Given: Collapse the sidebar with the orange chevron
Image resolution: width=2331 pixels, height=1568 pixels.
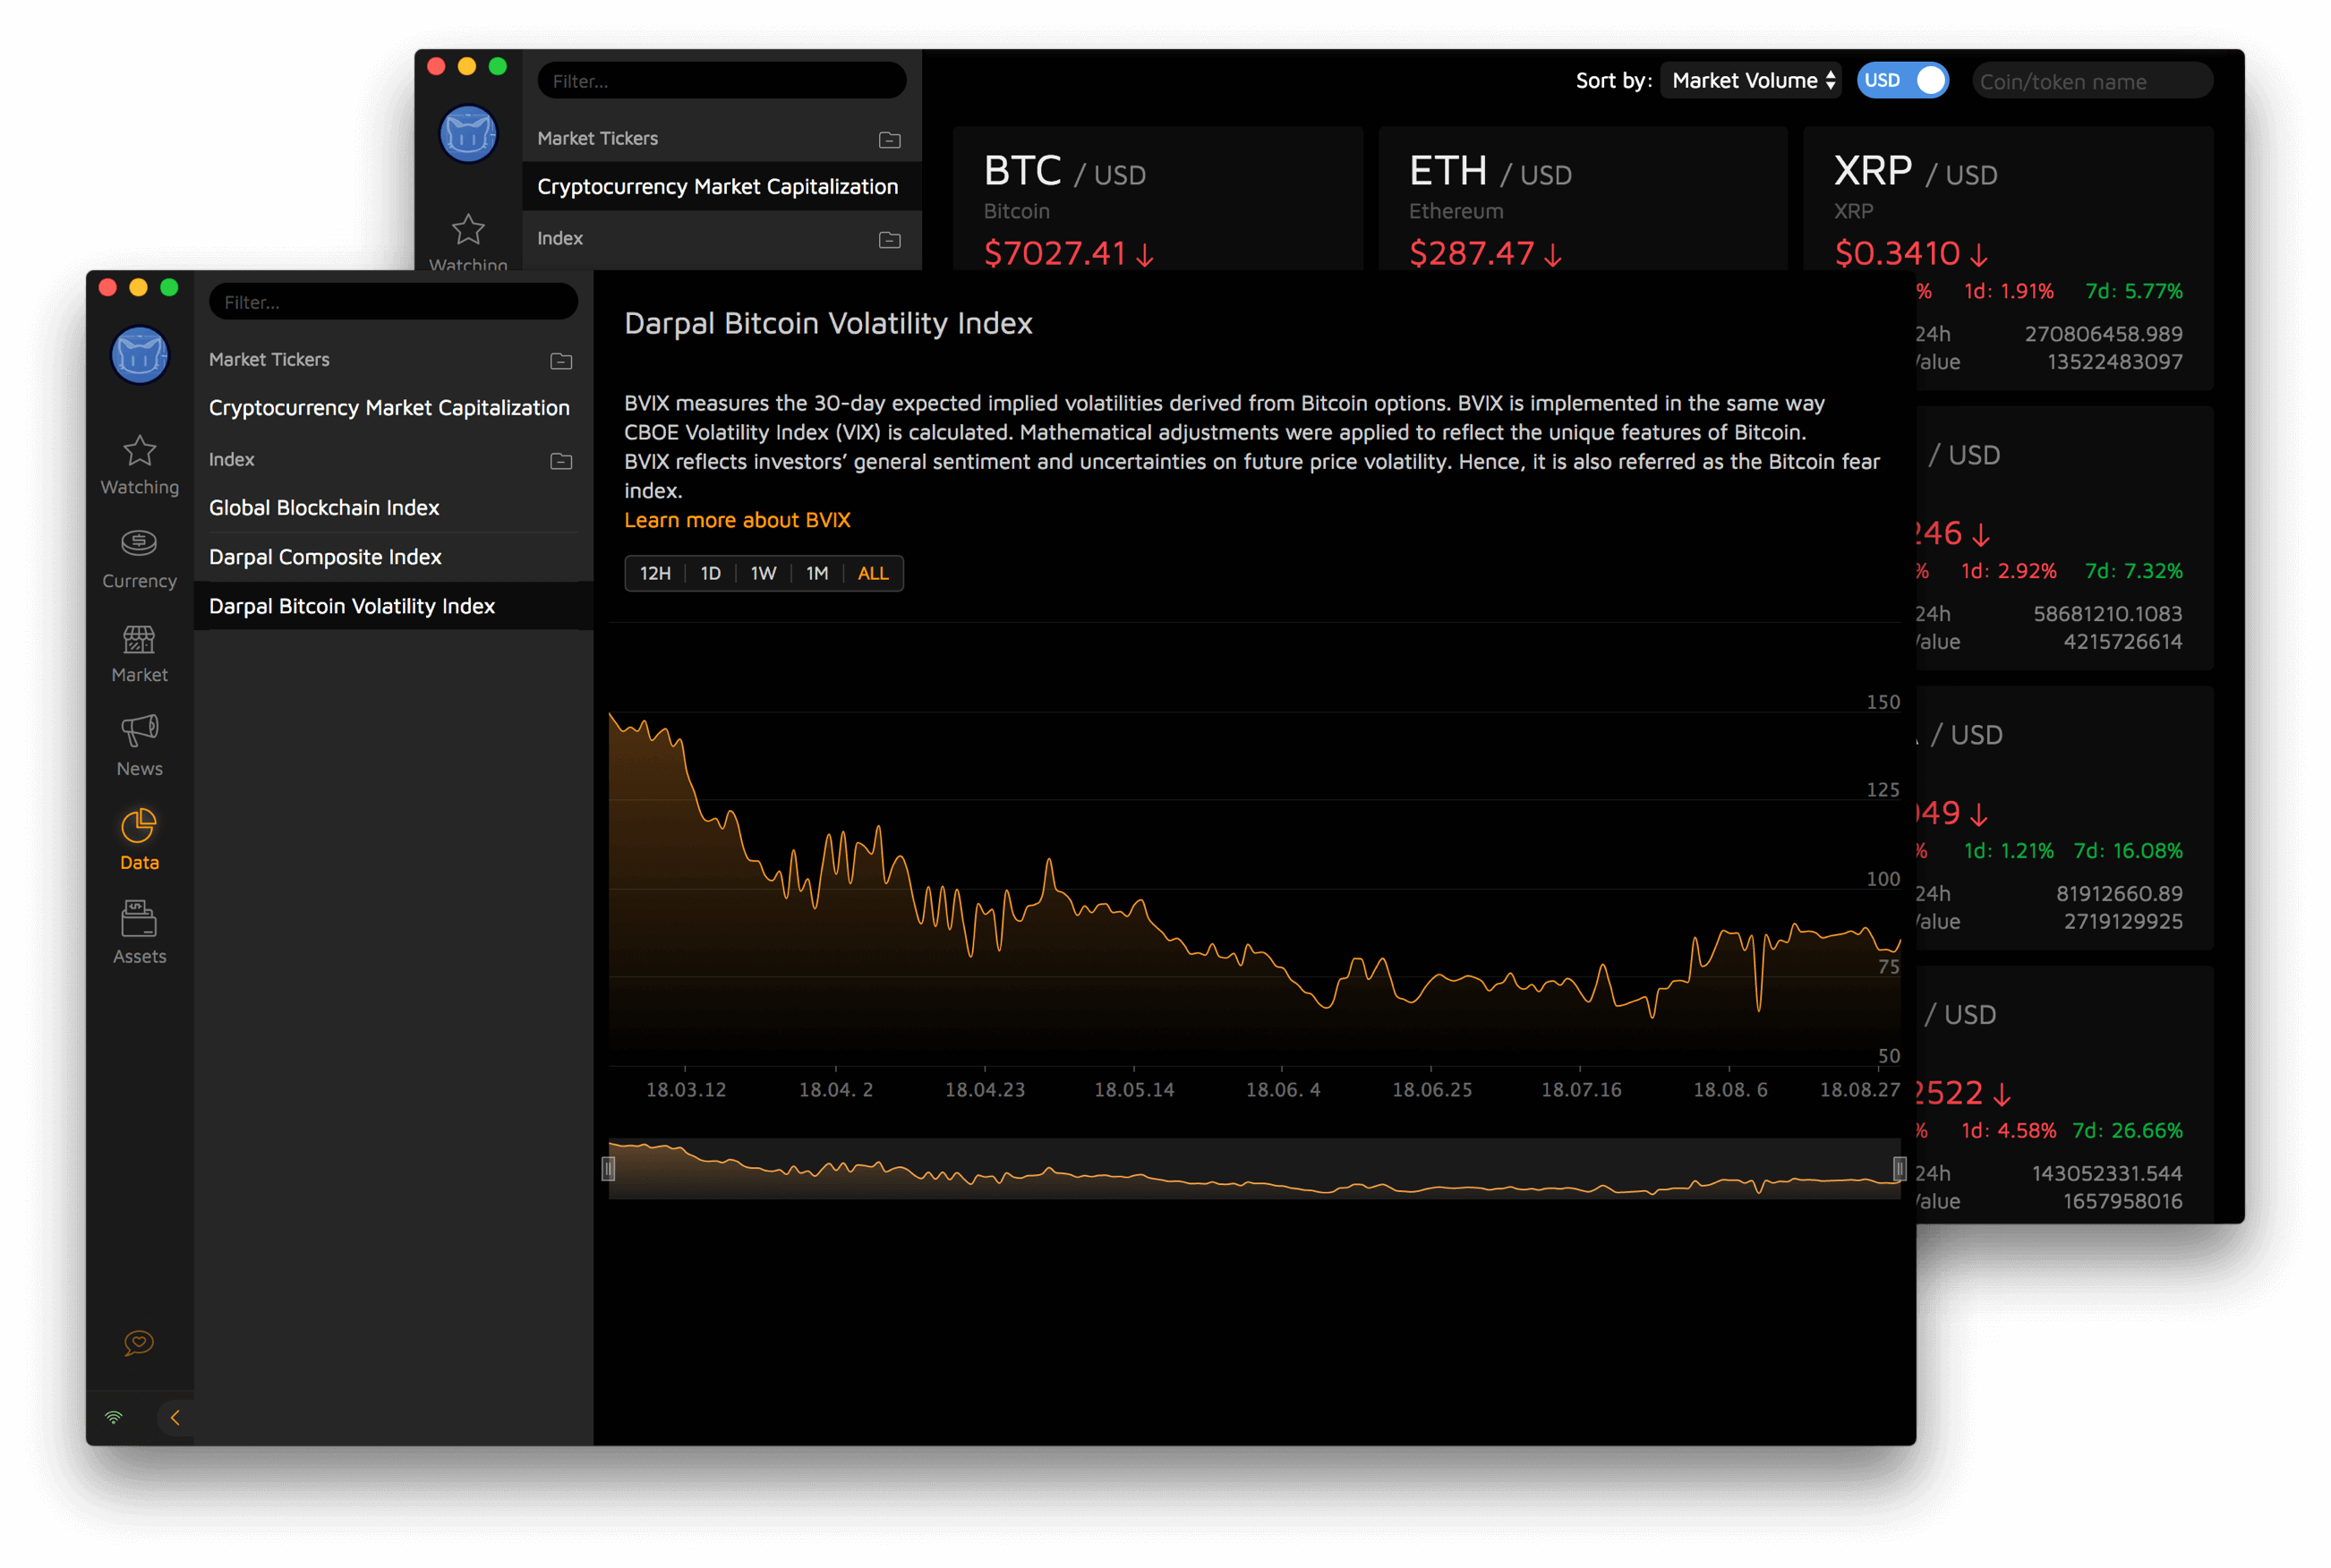Looking at the screenshot, I should click(x=175, y=1417).
